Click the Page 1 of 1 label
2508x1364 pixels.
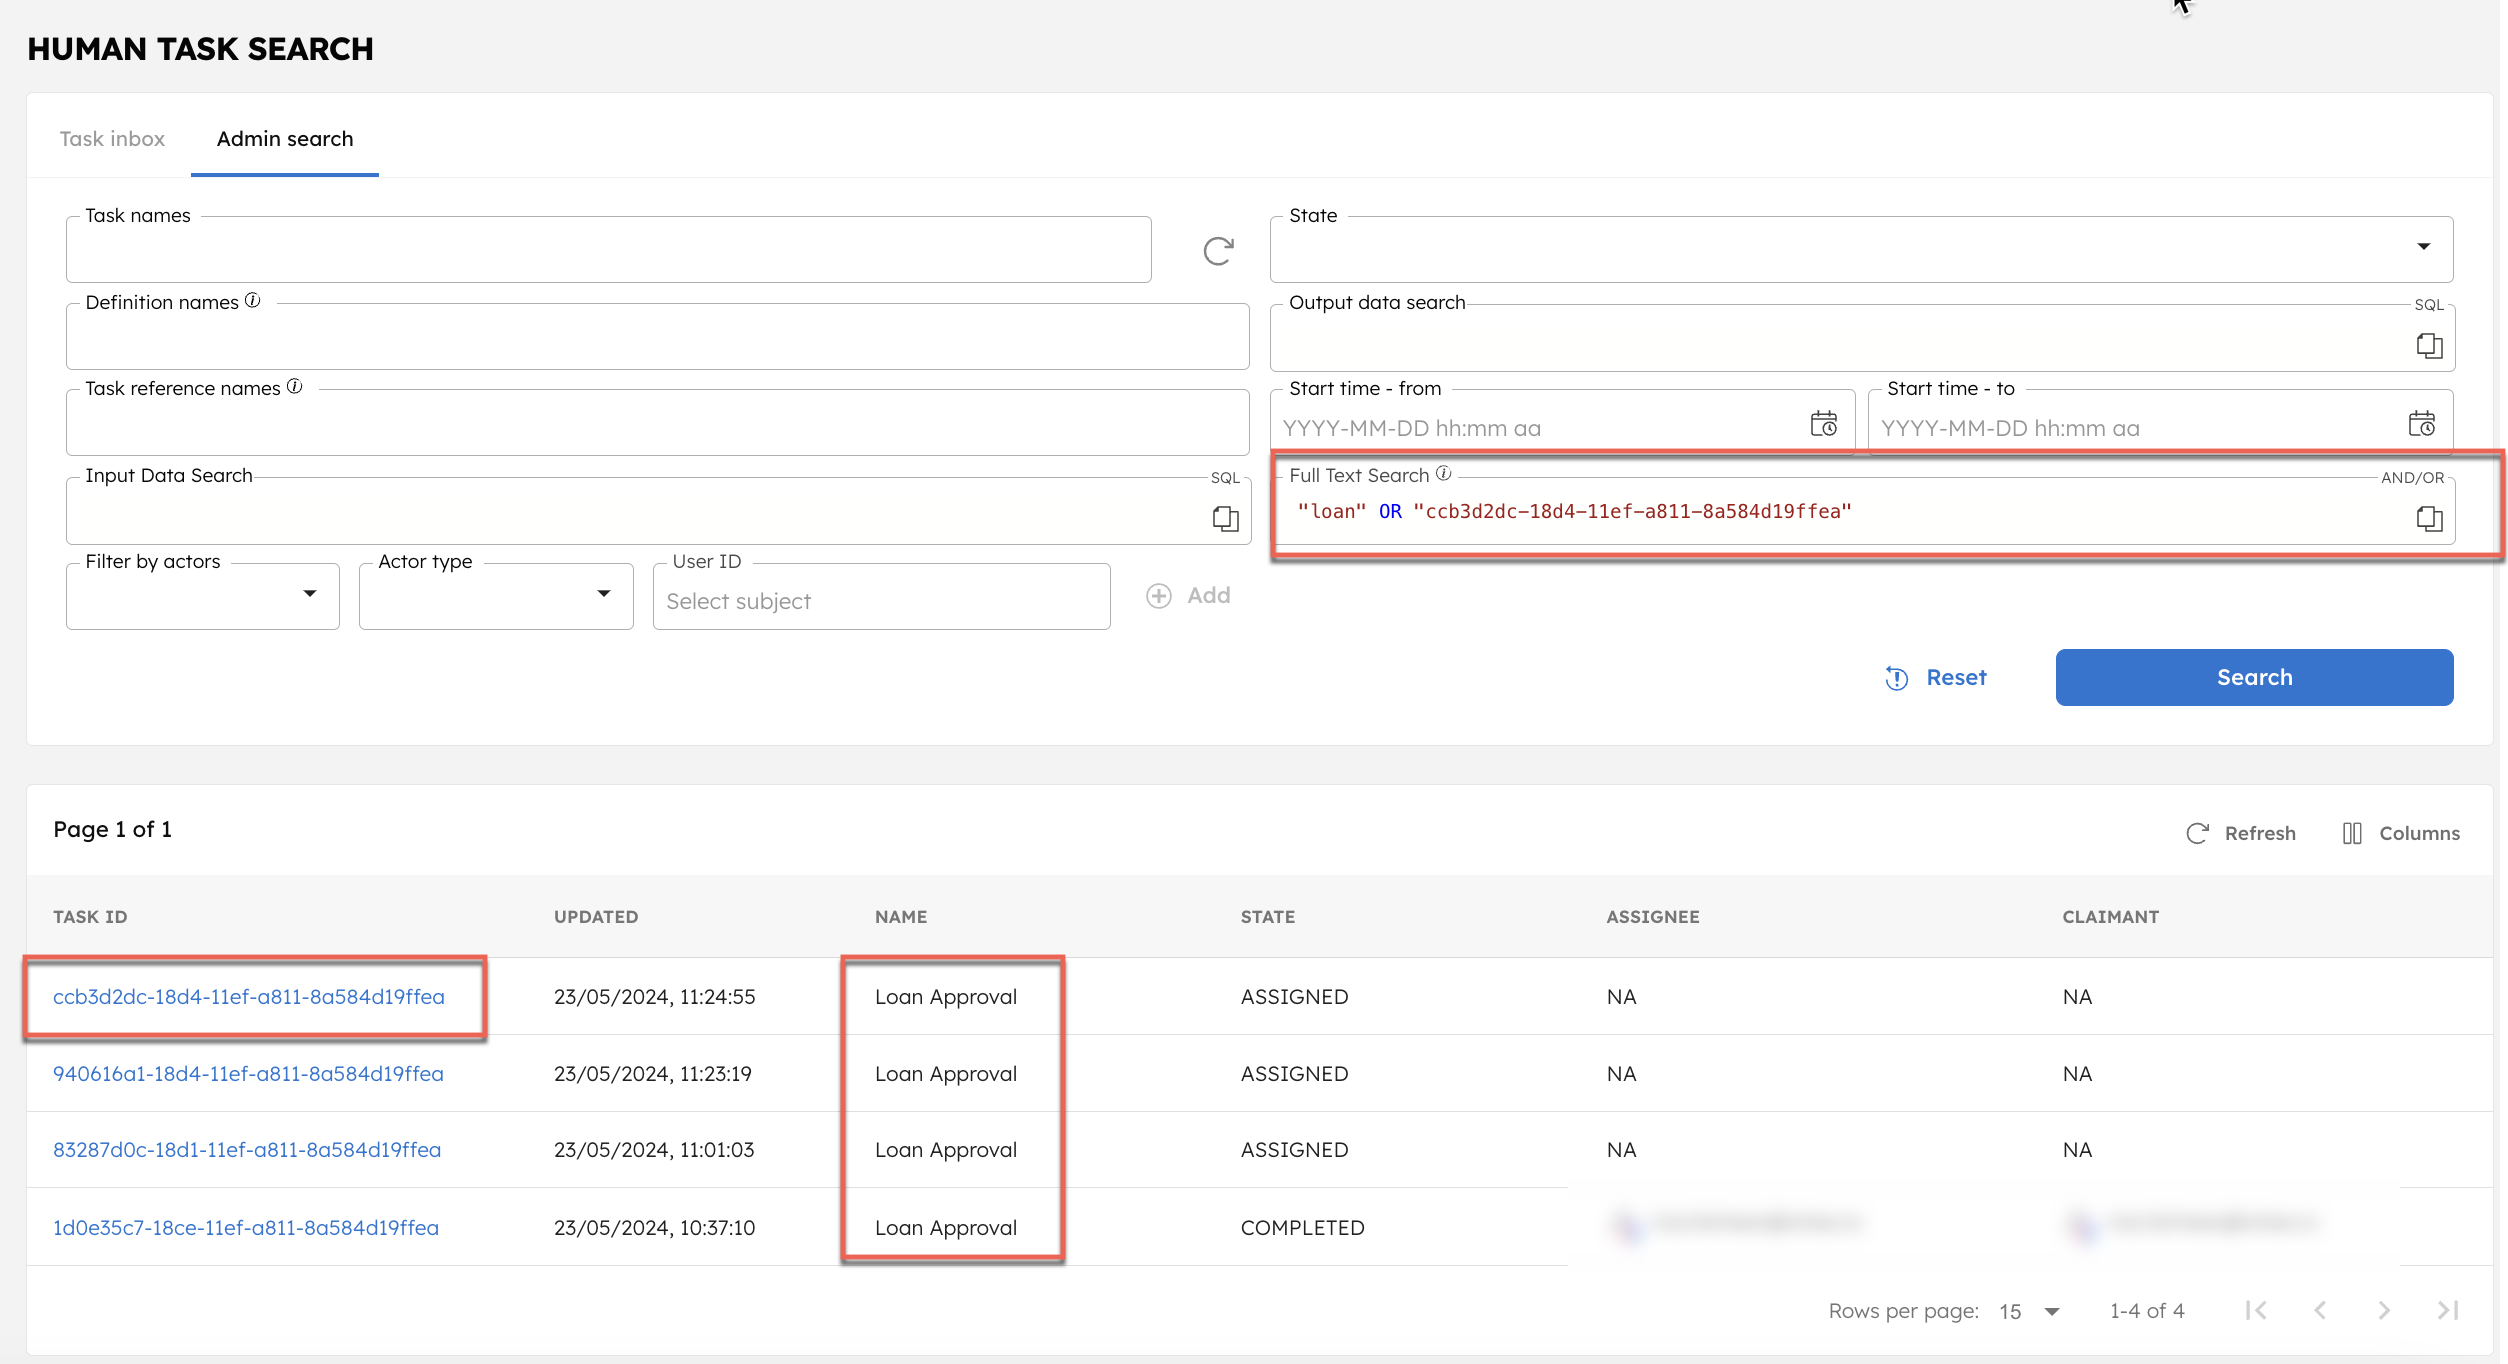(113, 829)
